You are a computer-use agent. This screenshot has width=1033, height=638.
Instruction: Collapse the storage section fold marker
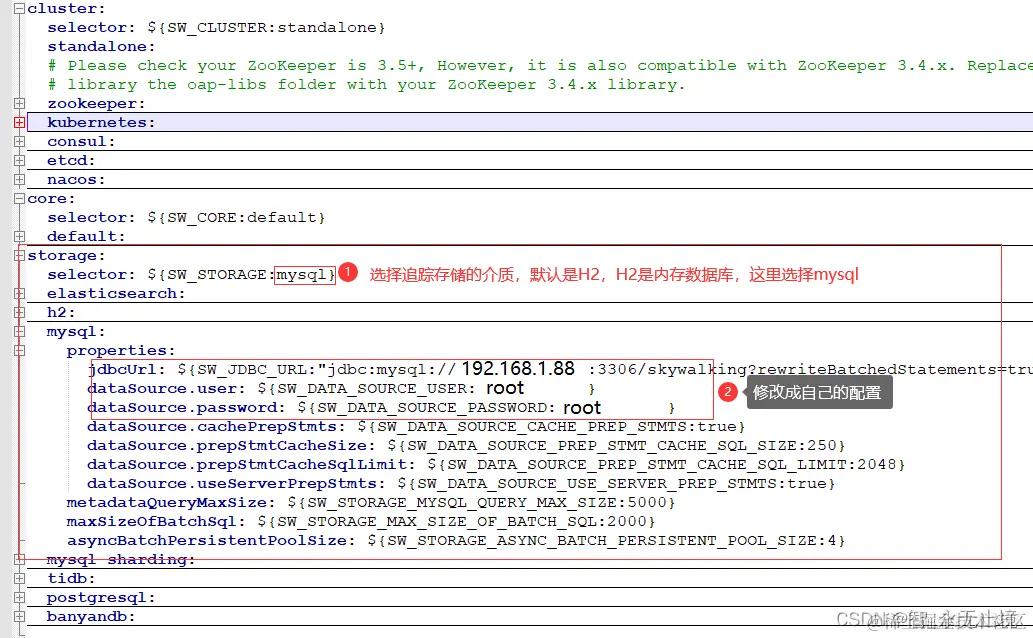click(x=20, y=255)
